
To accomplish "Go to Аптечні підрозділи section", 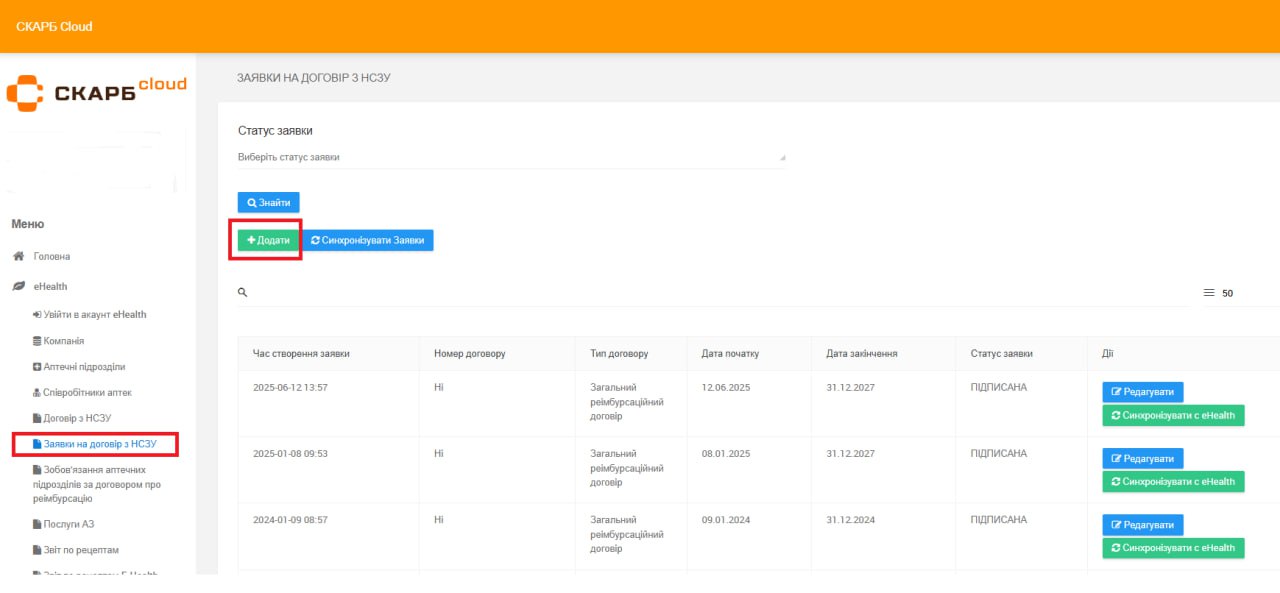I will (x=84, y=367).
